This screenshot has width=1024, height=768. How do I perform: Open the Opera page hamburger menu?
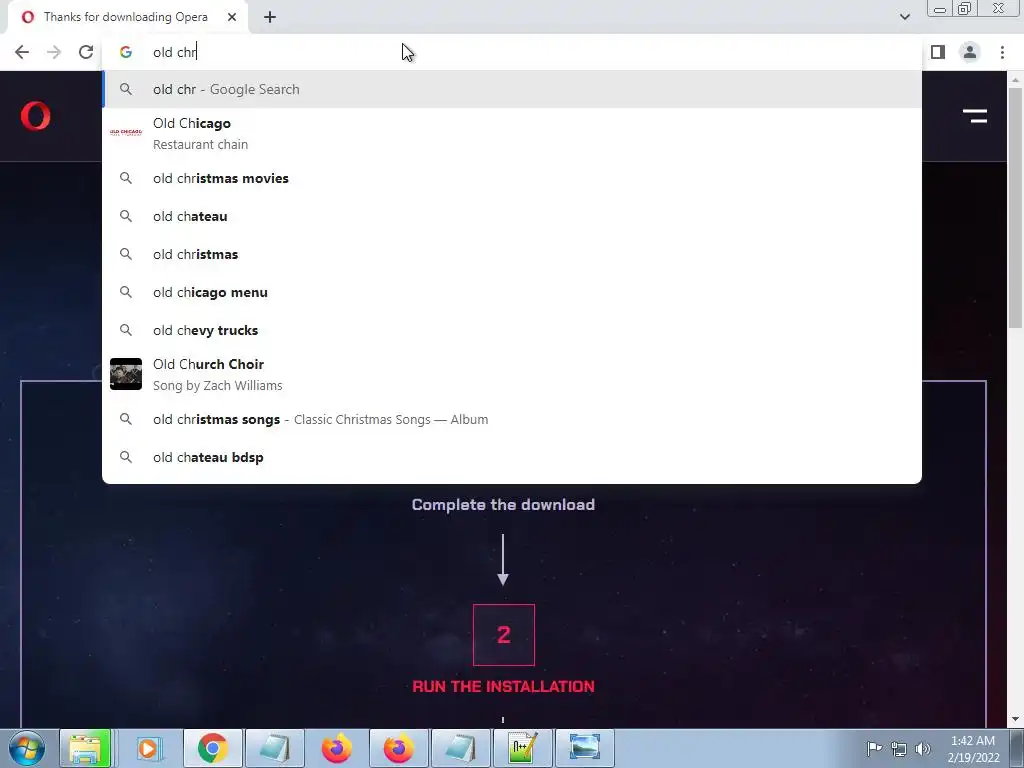[974, 116]
